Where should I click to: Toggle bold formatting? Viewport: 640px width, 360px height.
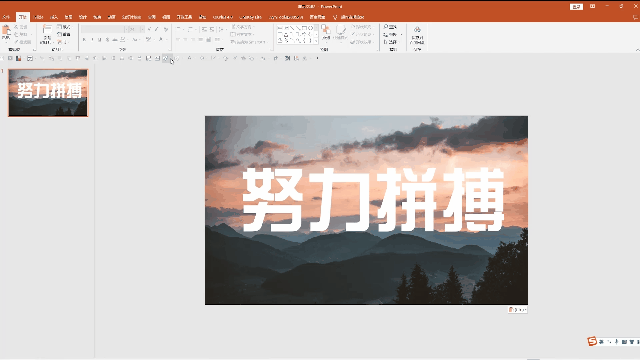click(x=84, y=40)
